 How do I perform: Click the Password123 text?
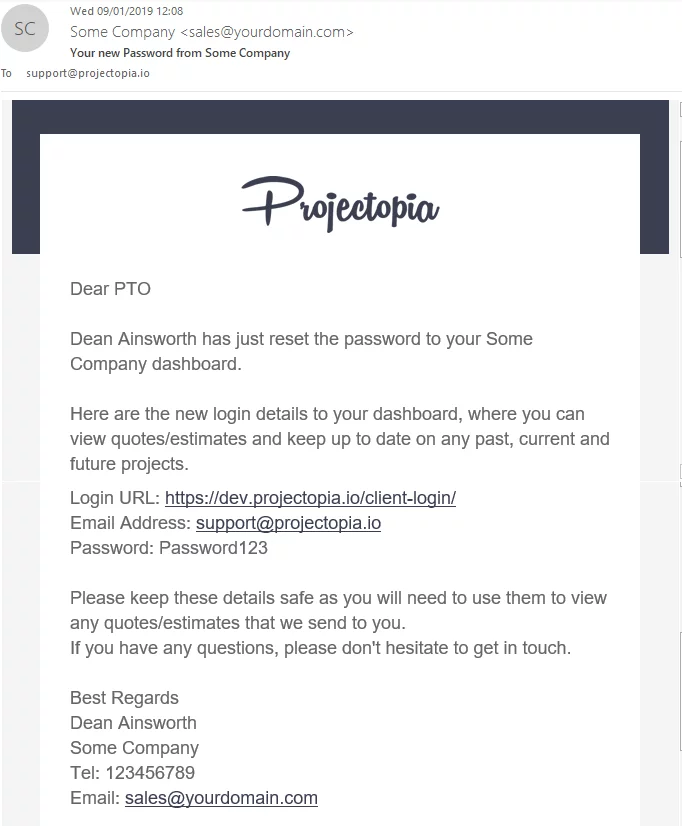[x=213, y=548]
